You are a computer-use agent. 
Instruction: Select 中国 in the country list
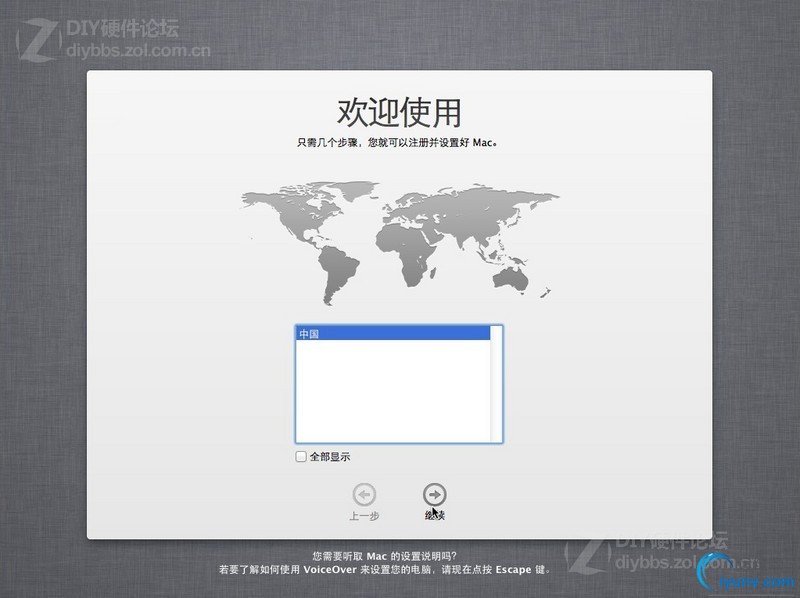[x=393, y=334]
